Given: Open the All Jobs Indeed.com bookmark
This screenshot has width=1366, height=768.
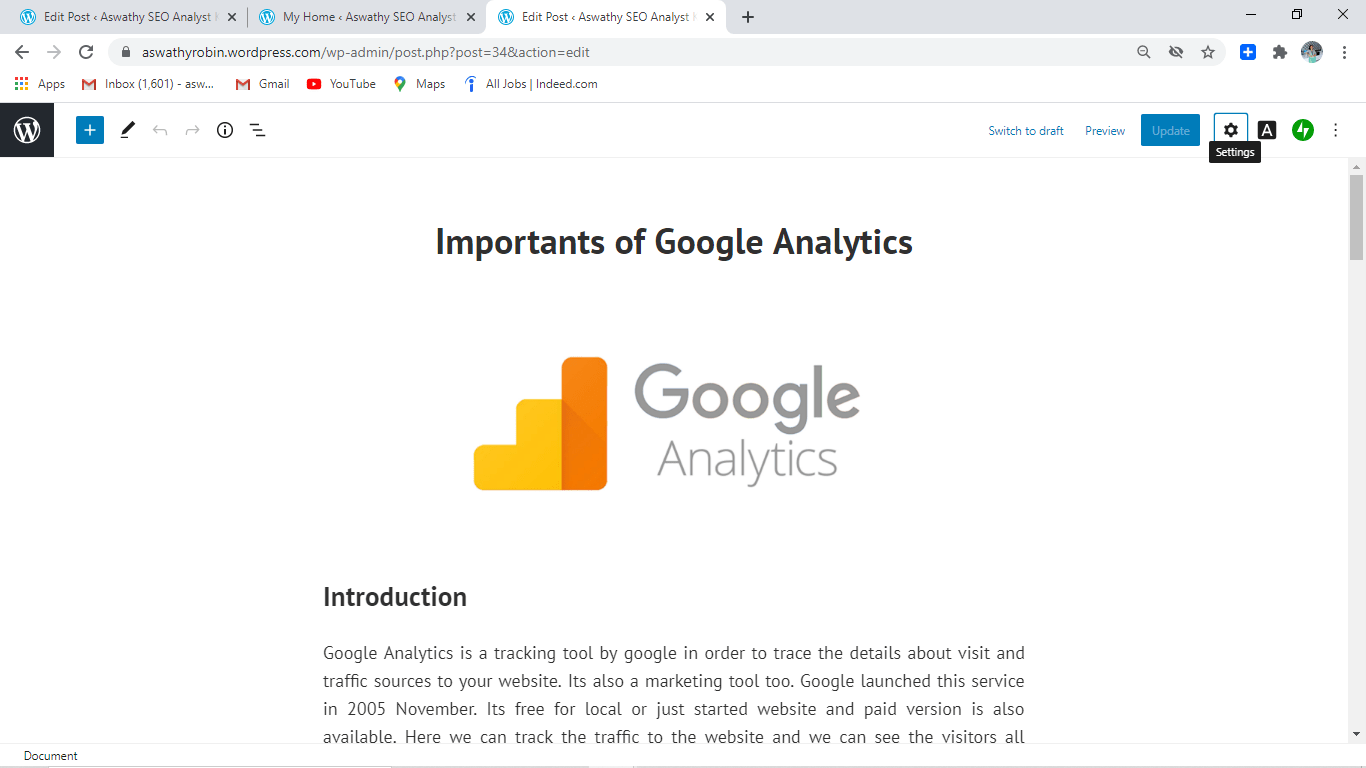Looking at the screenshot, I should coord(531,84).
